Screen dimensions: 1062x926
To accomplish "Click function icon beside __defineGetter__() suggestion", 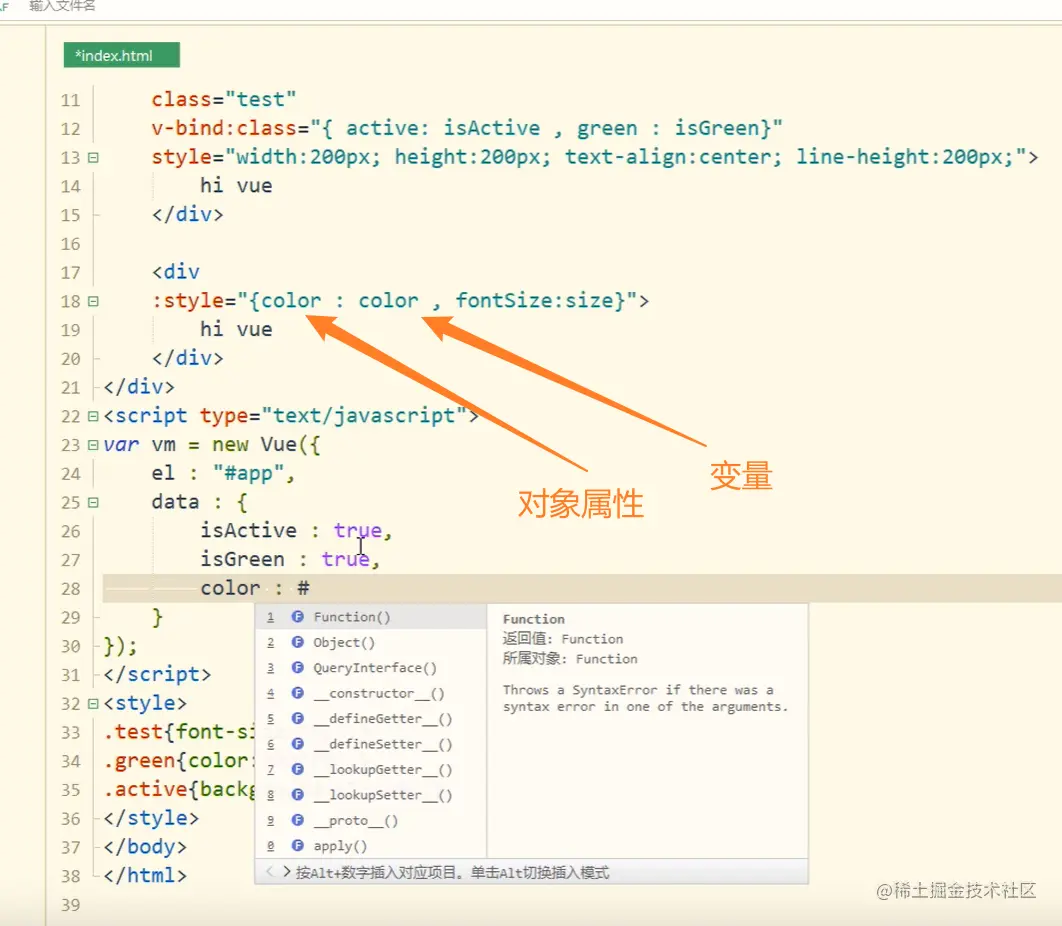I will [x=297, y=718].
